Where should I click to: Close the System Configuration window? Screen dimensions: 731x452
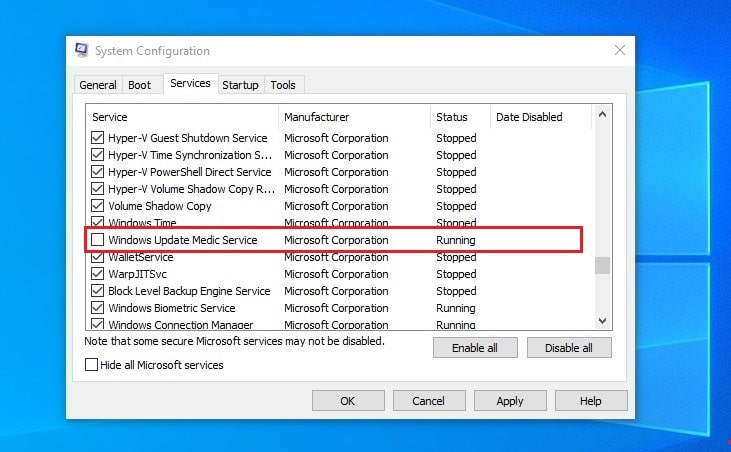620,50
